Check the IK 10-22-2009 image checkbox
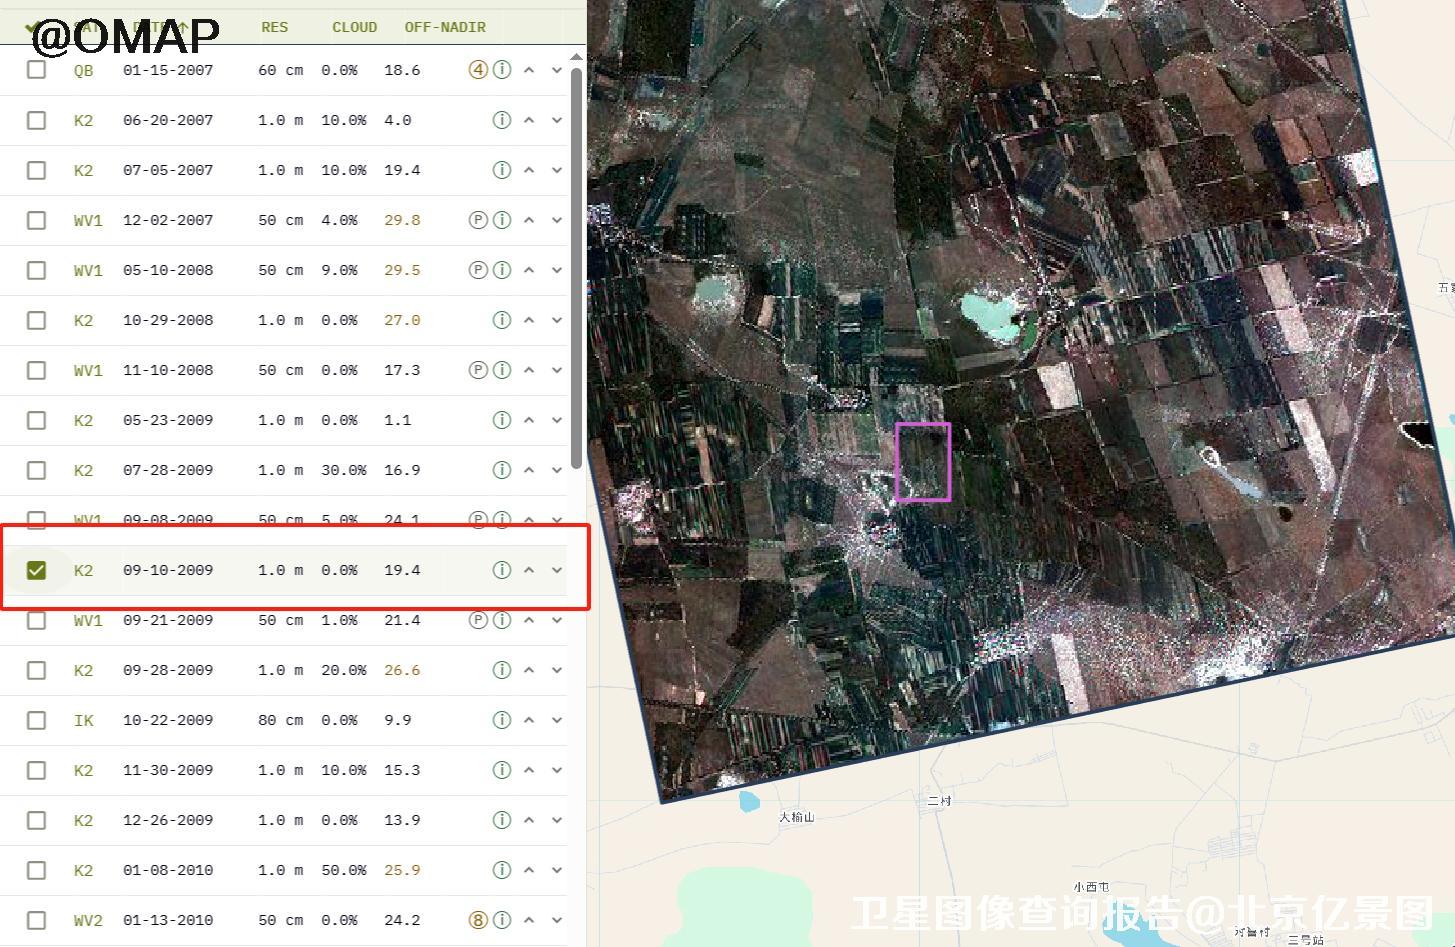This screenshot has height=947, width=1455. (x=36, y=720)
